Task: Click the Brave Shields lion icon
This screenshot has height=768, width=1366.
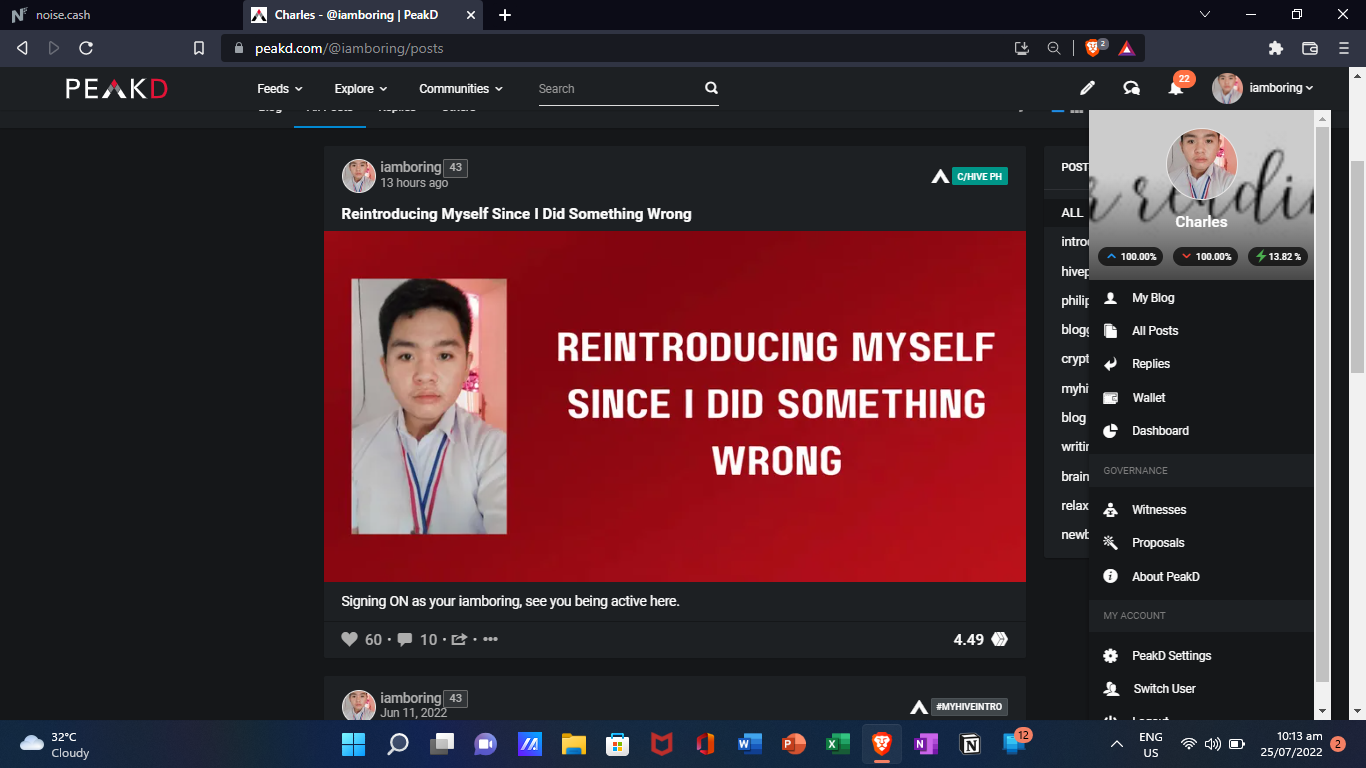Action: [x=1092, y=48]
